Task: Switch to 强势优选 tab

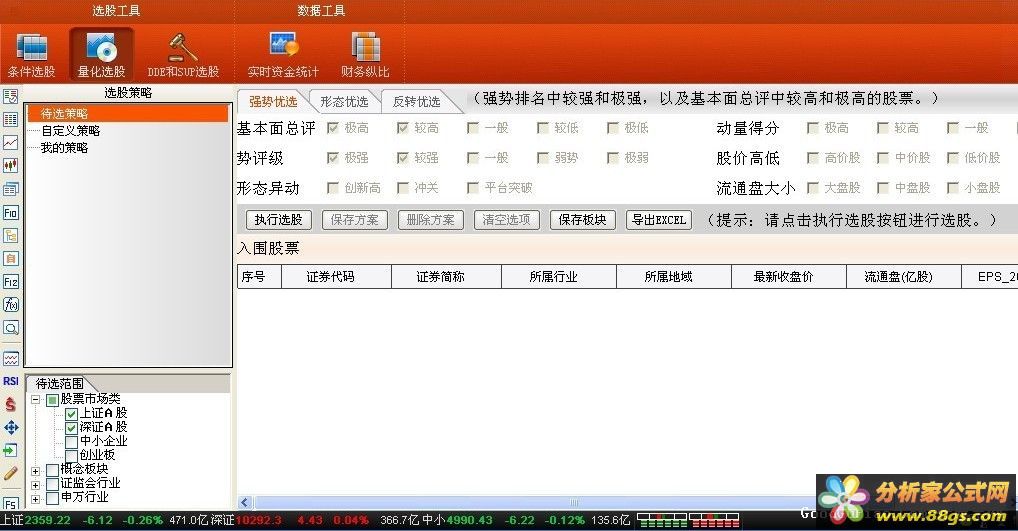Action: pyautogui.click(x=273, y=101)
